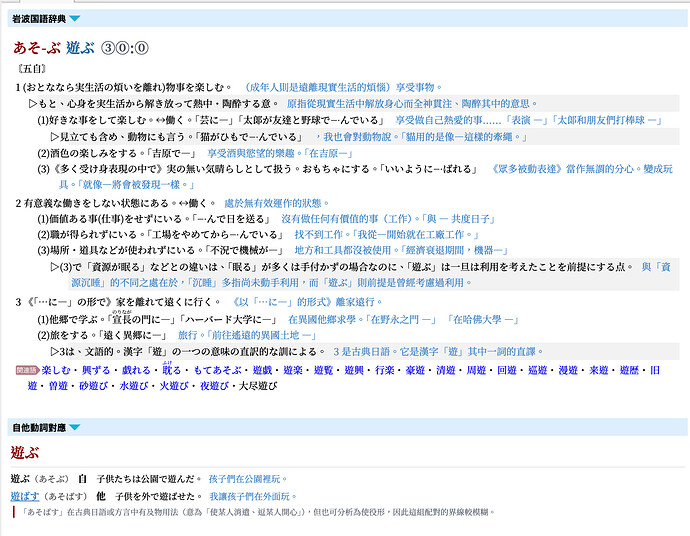Click example 子供を外で遊ばせた
Viewport: 690px width, 536px height.
[x=158, y=496]
